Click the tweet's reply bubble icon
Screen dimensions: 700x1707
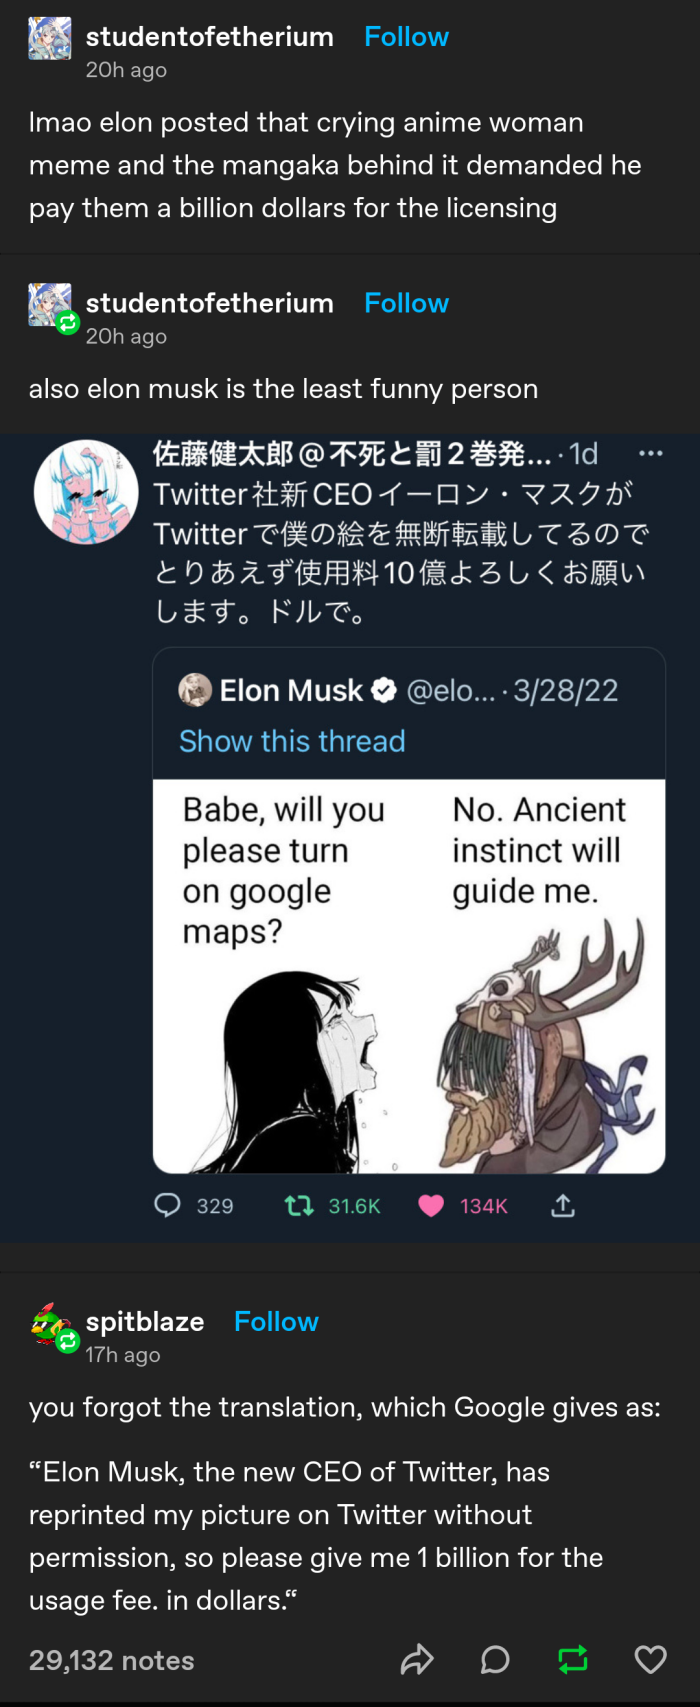[167, 1206]
